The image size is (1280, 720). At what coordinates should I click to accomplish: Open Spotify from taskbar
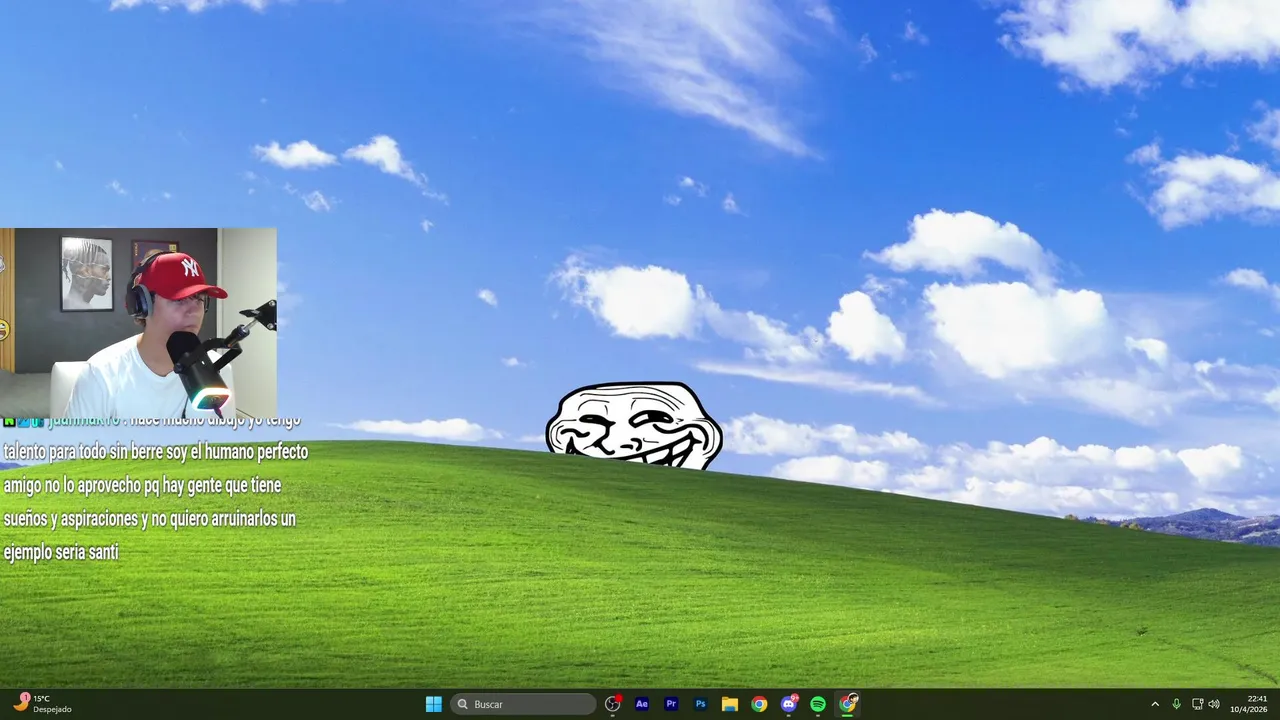tap(818, 704)
